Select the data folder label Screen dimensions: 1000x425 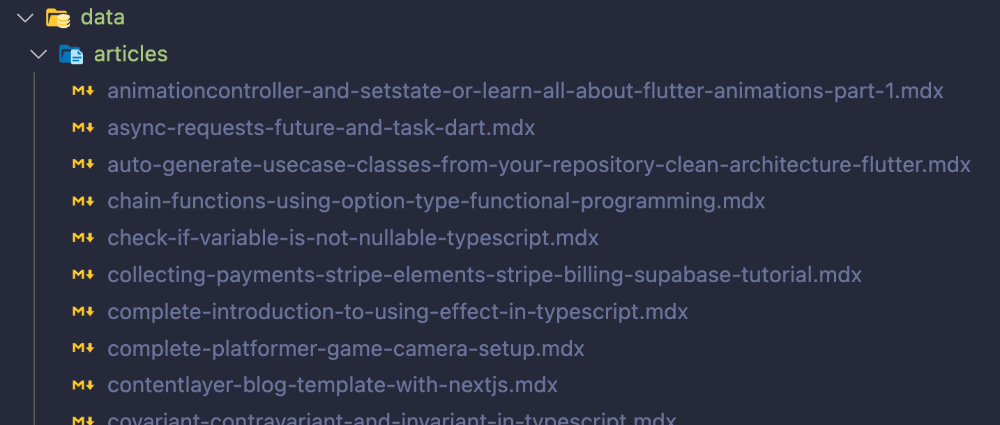tap(102, 17)
